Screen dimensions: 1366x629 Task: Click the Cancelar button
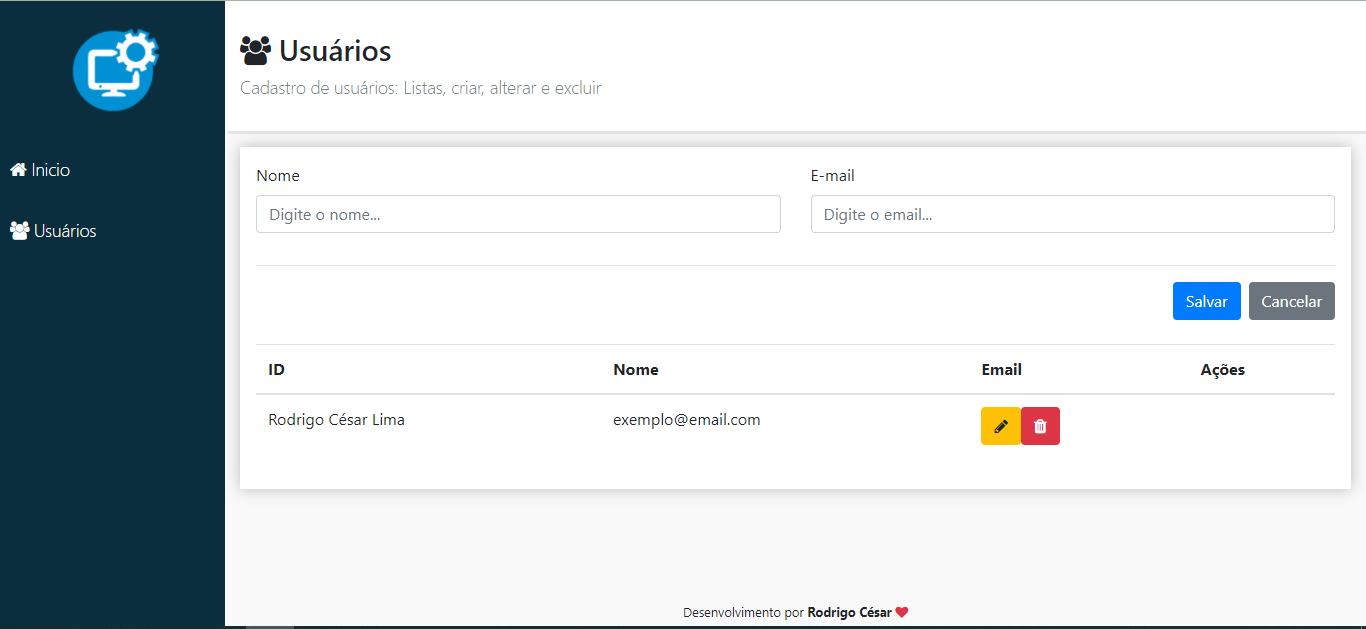click(x=1291, y=301)
